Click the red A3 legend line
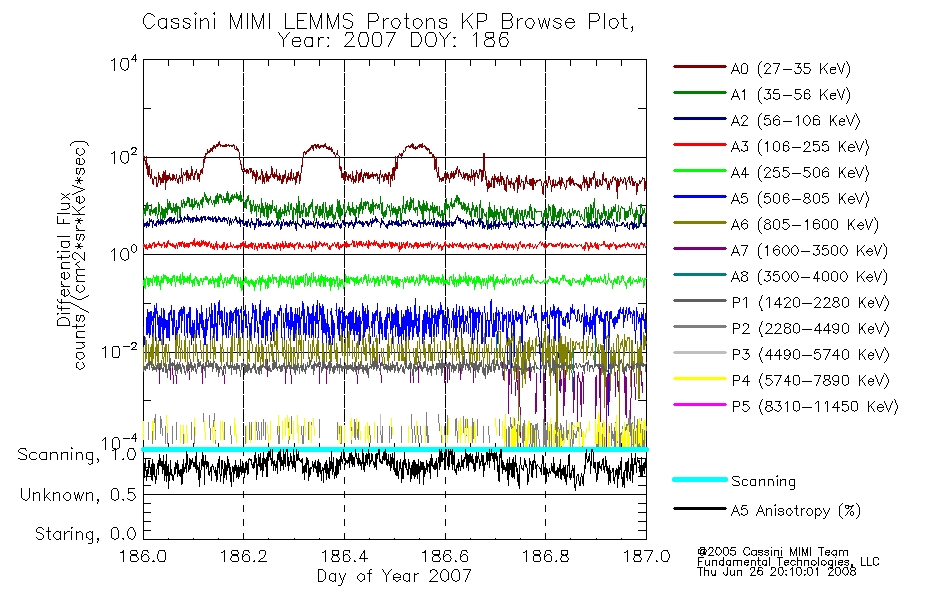Viewport: 950px width, 600px height. coord(699,145)
